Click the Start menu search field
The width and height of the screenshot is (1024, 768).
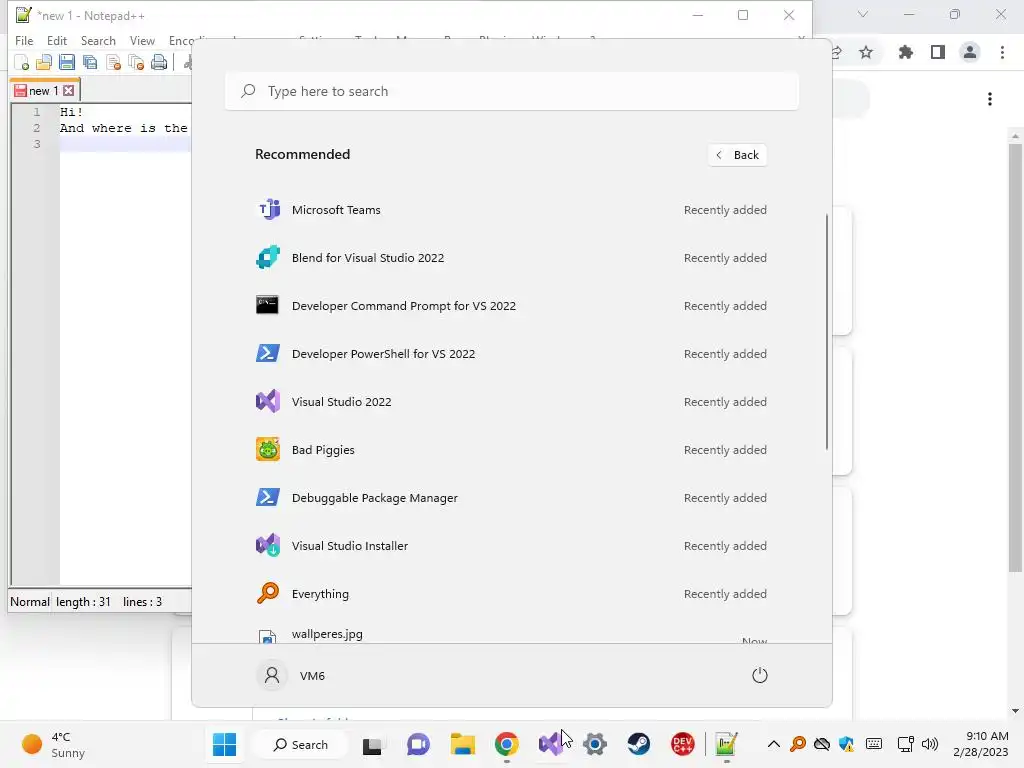coord(511,91)
